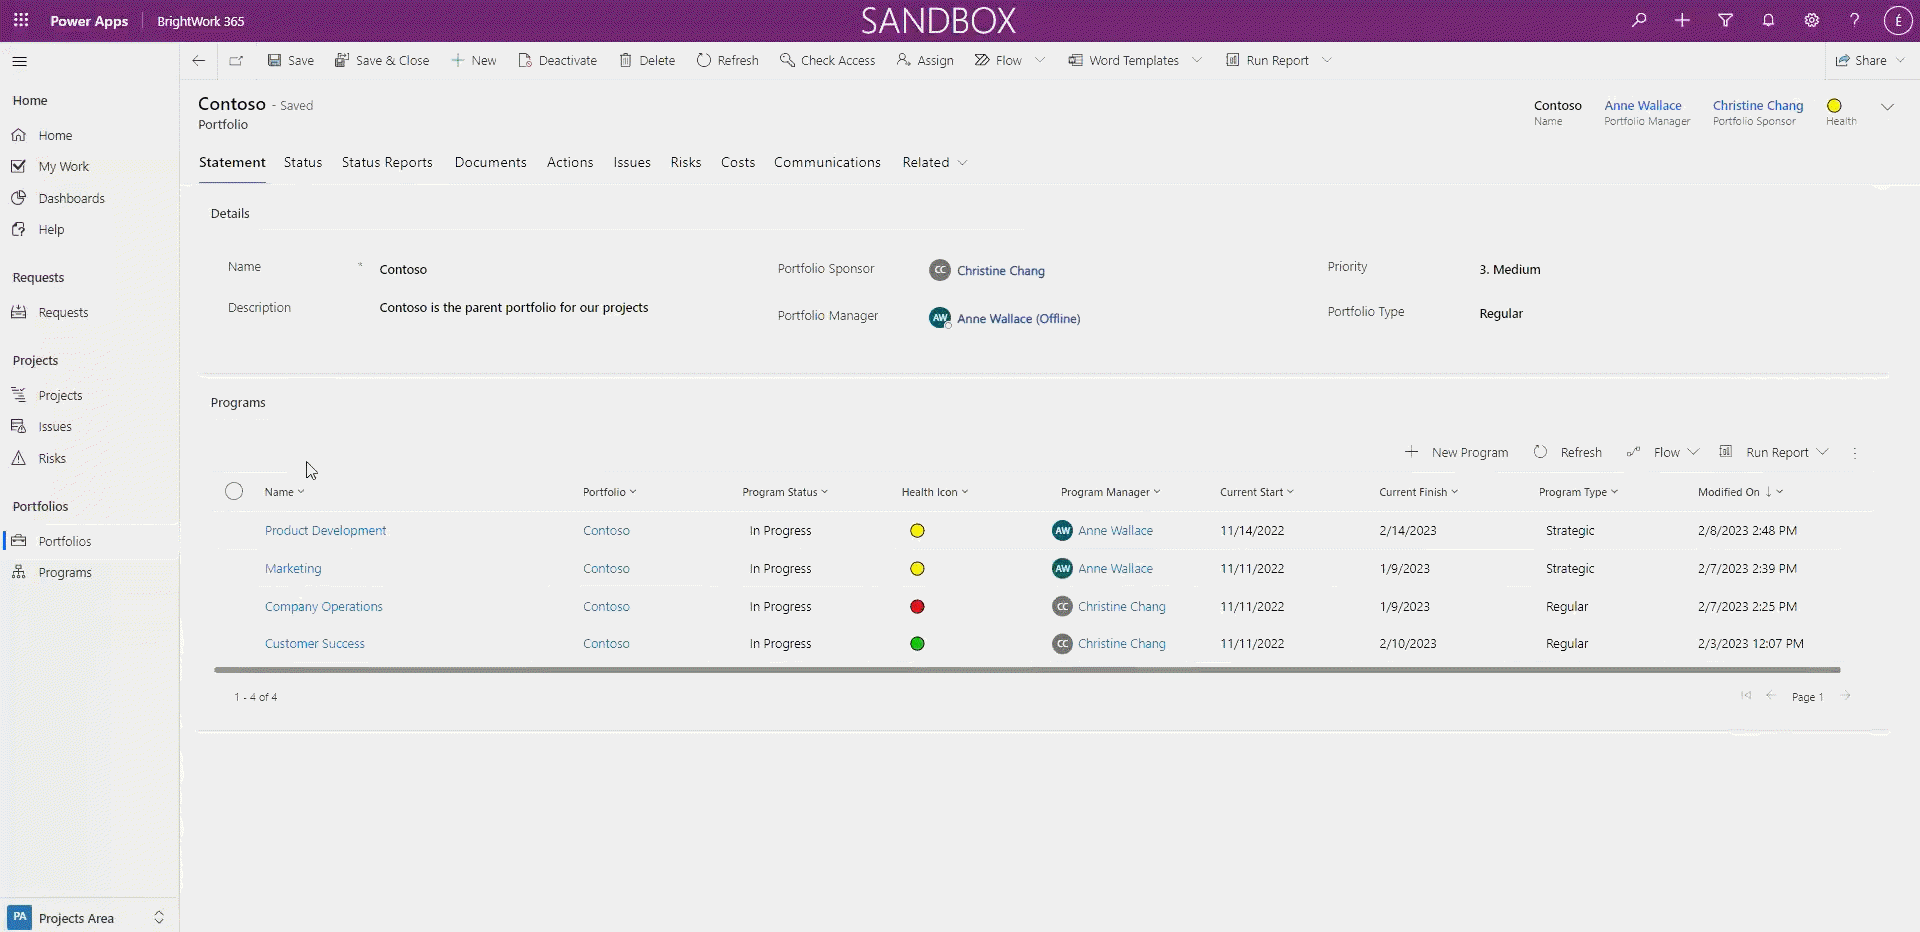Viewport: 1920px width, 932px height.
Task: Collapse the sidebar with hamburger icon
Action: pos(19,61)
